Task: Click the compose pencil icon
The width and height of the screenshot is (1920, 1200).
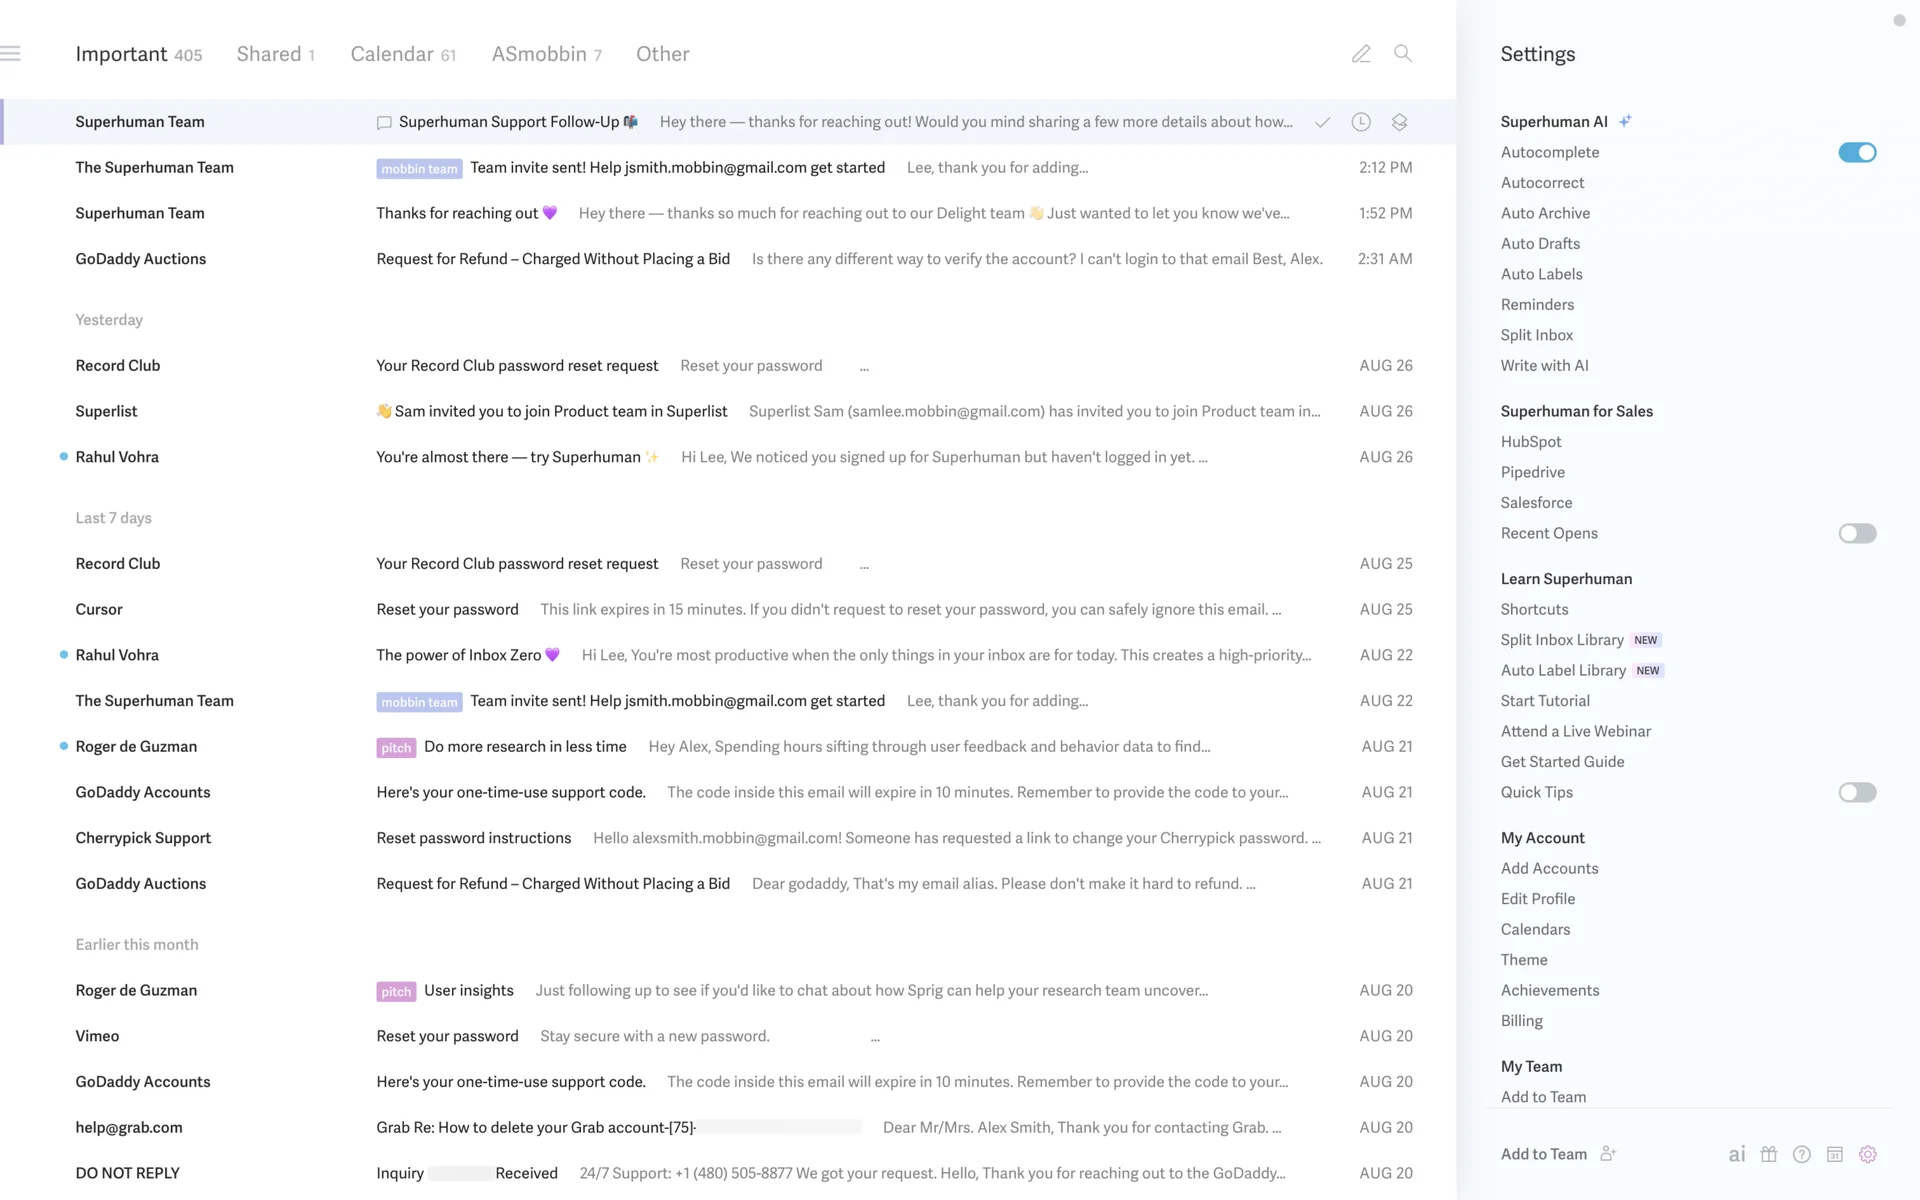Action: (1361, 54)
